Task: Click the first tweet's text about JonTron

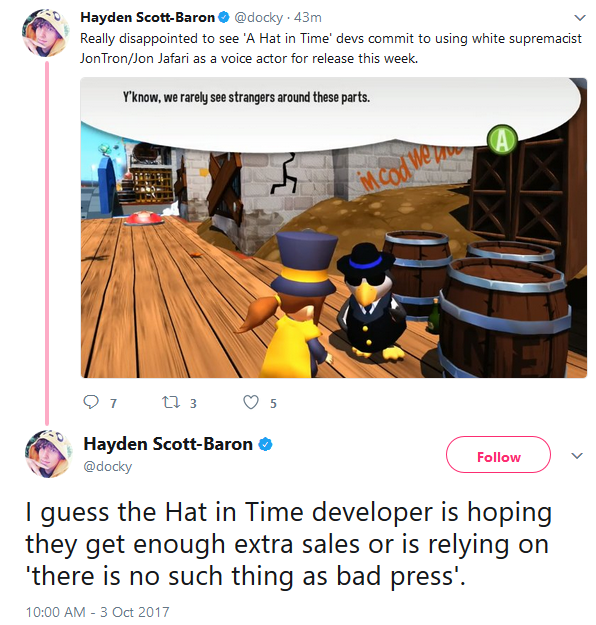Action: coord(330,48)
